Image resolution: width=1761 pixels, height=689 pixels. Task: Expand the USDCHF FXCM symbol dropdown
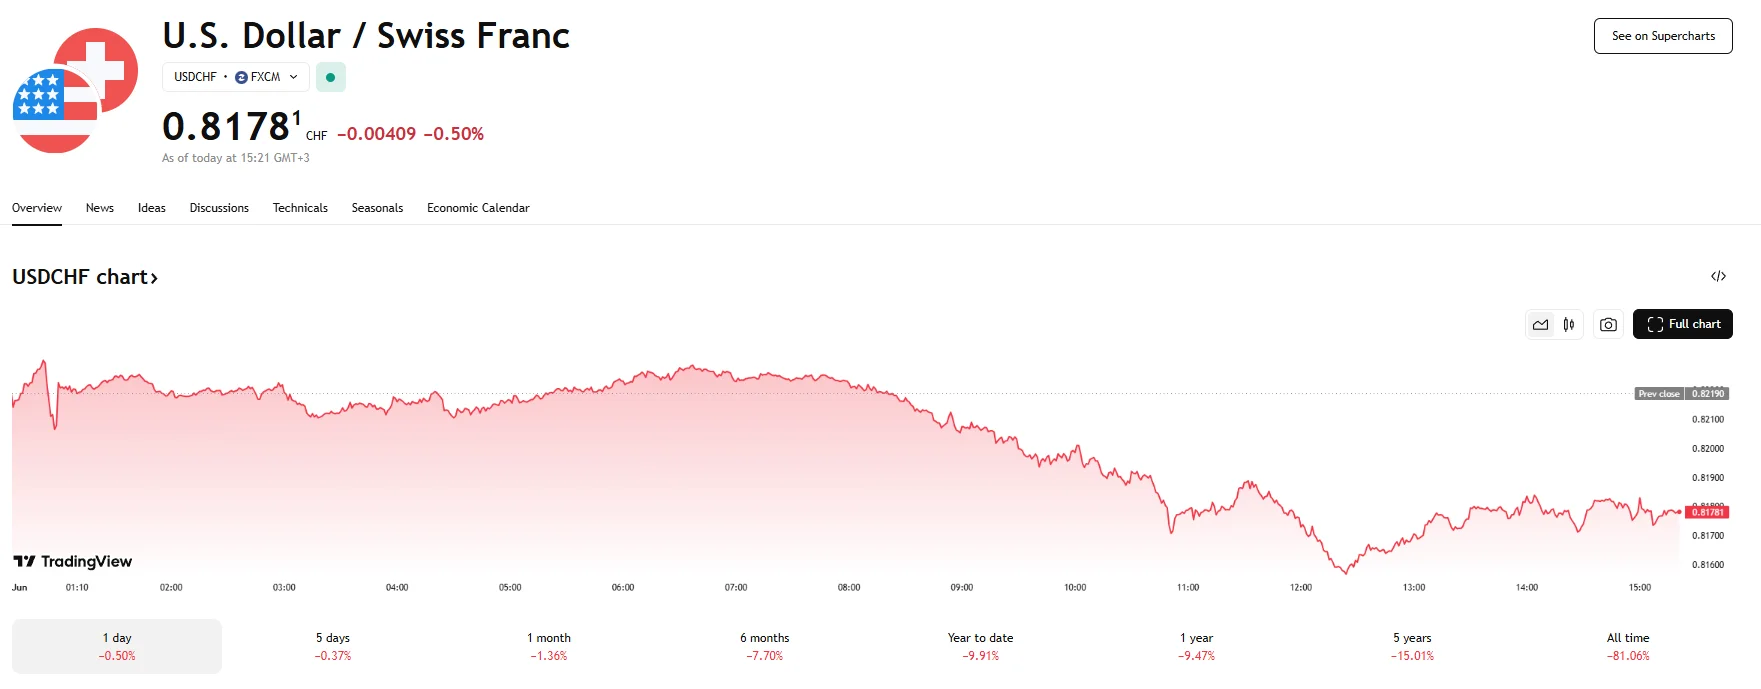tap(236, 77)
